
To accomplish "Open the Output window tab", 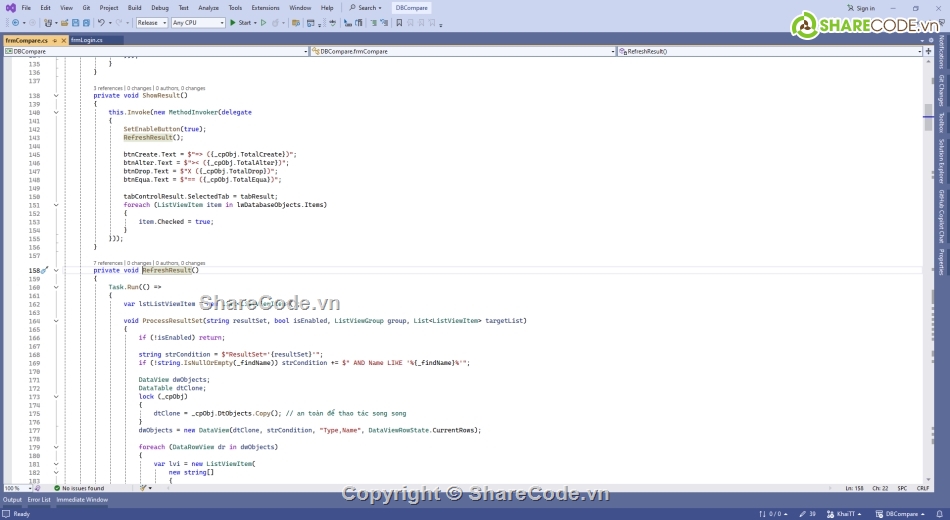I will coord(12,500).
